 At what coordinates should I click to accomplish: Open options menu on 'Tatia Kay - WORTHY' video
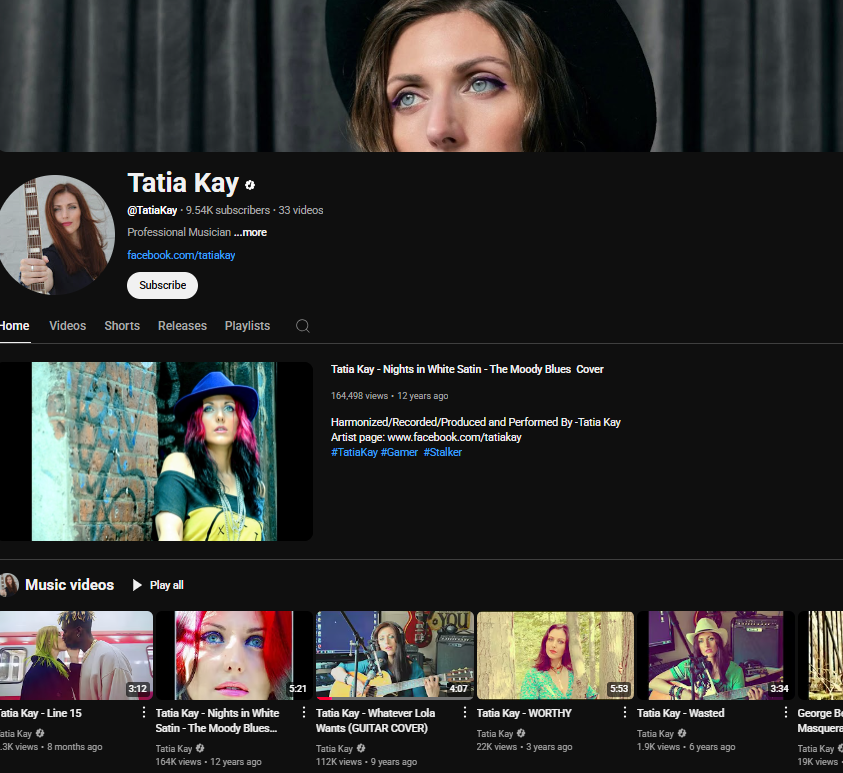[625, 712]
